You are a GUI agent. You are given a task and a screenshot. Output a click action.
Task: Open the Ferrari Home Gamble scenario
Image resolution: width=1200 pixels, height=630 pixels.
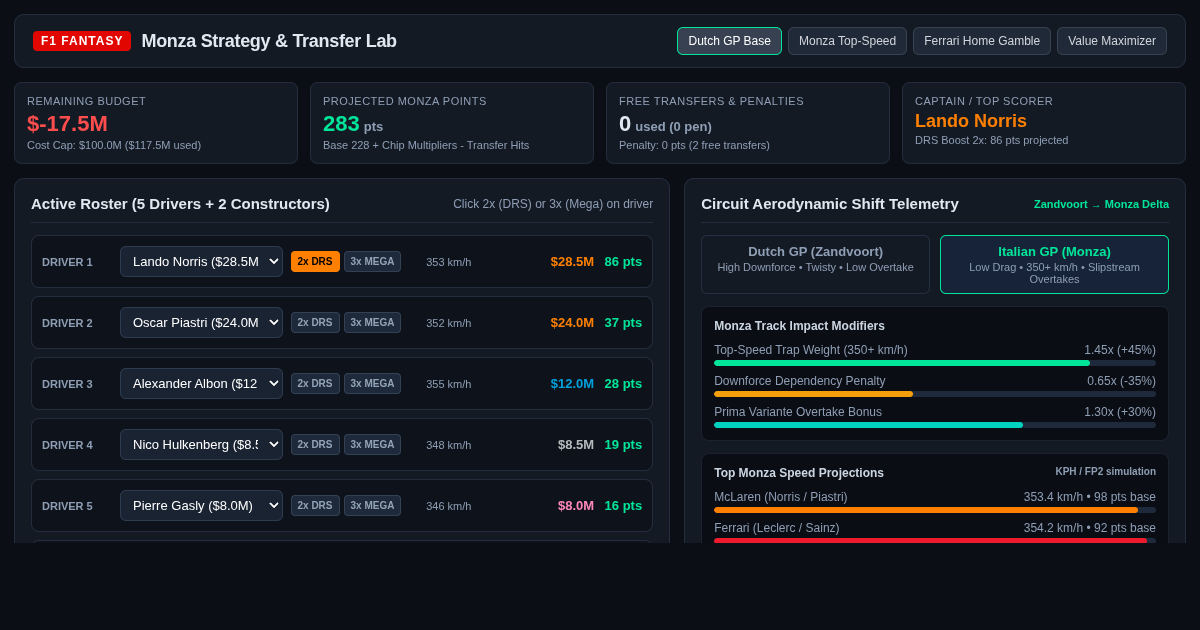click(x=982, y=41)
